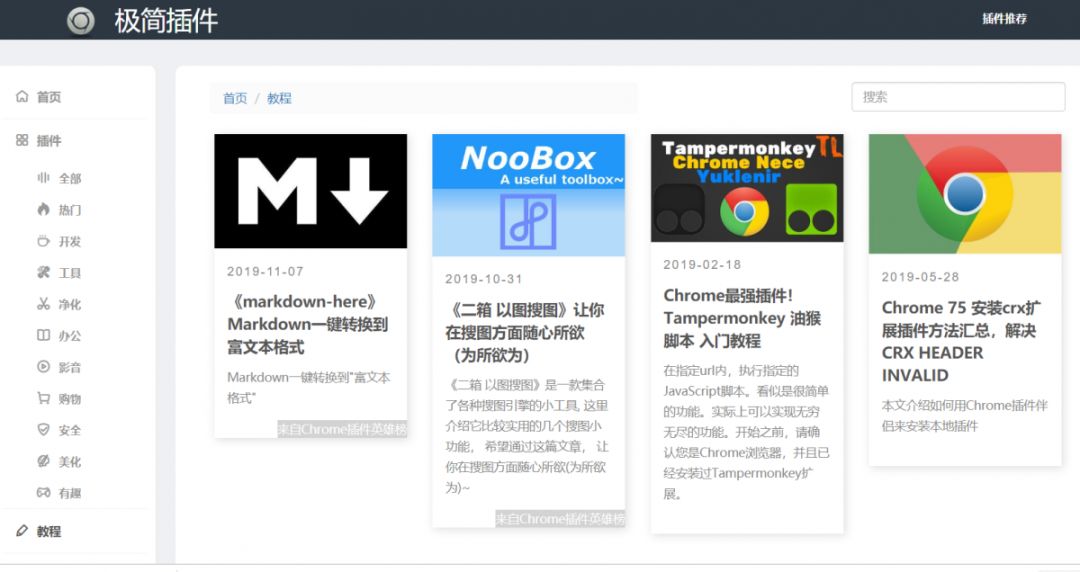Open the Tampermonkey 油猴脚本 article title
This screenshot has height=572, width=1080.
pos(742,318)
